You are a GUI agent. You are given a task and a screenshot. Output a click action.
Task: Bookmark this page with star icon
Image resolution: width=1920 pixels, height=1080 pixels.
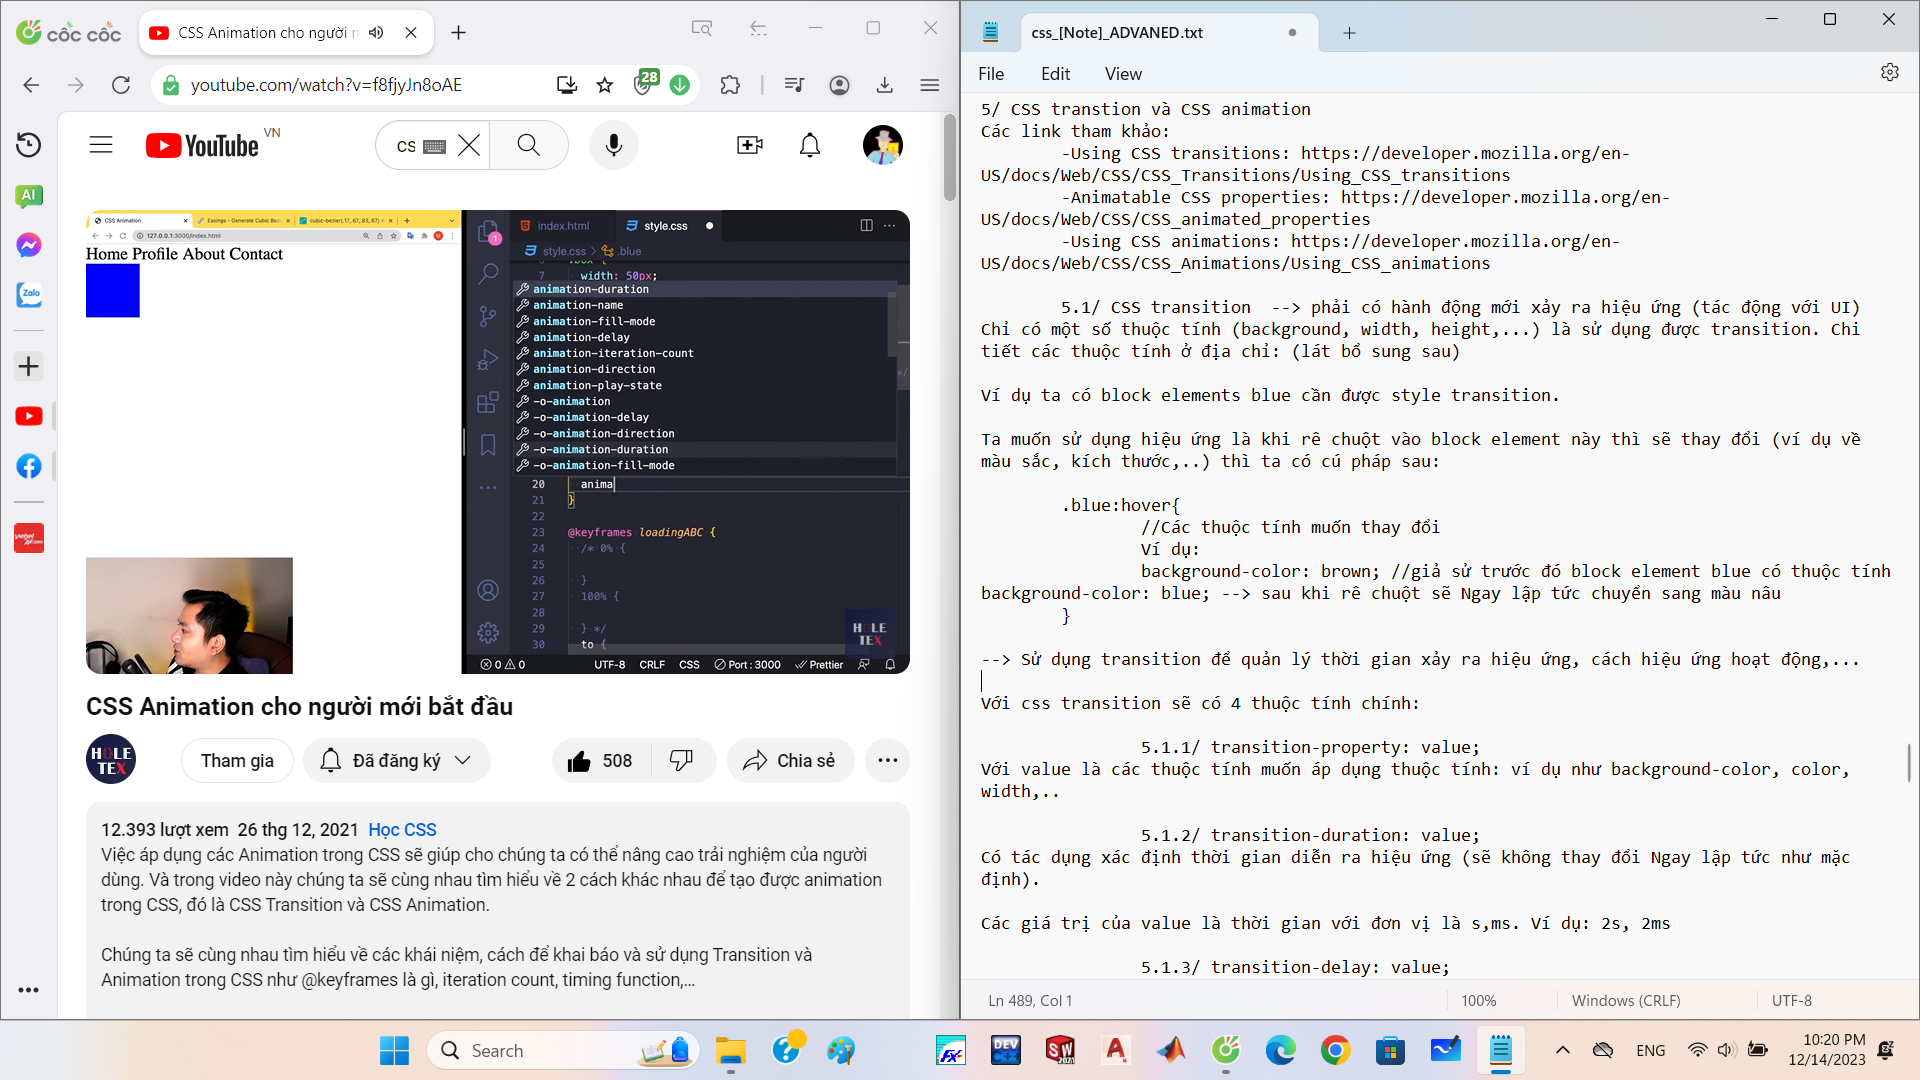pyautogui.click(x=605, y=85)
